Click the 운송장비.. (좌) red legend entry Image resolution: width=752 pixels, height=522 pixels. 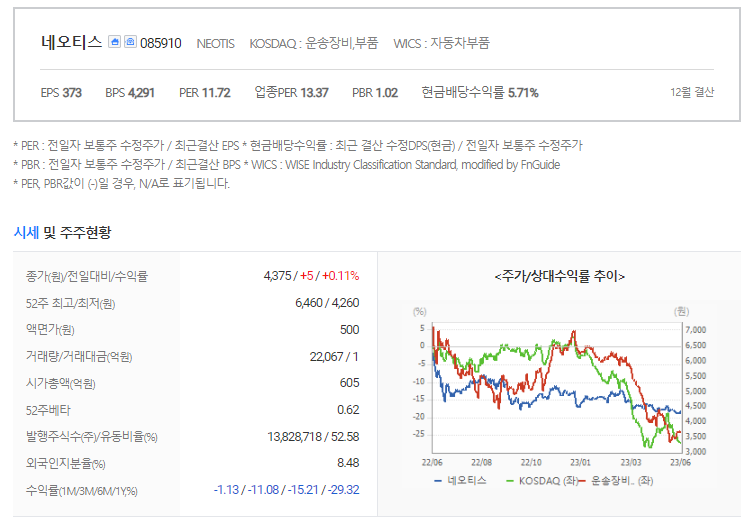(x=616, y=480)
